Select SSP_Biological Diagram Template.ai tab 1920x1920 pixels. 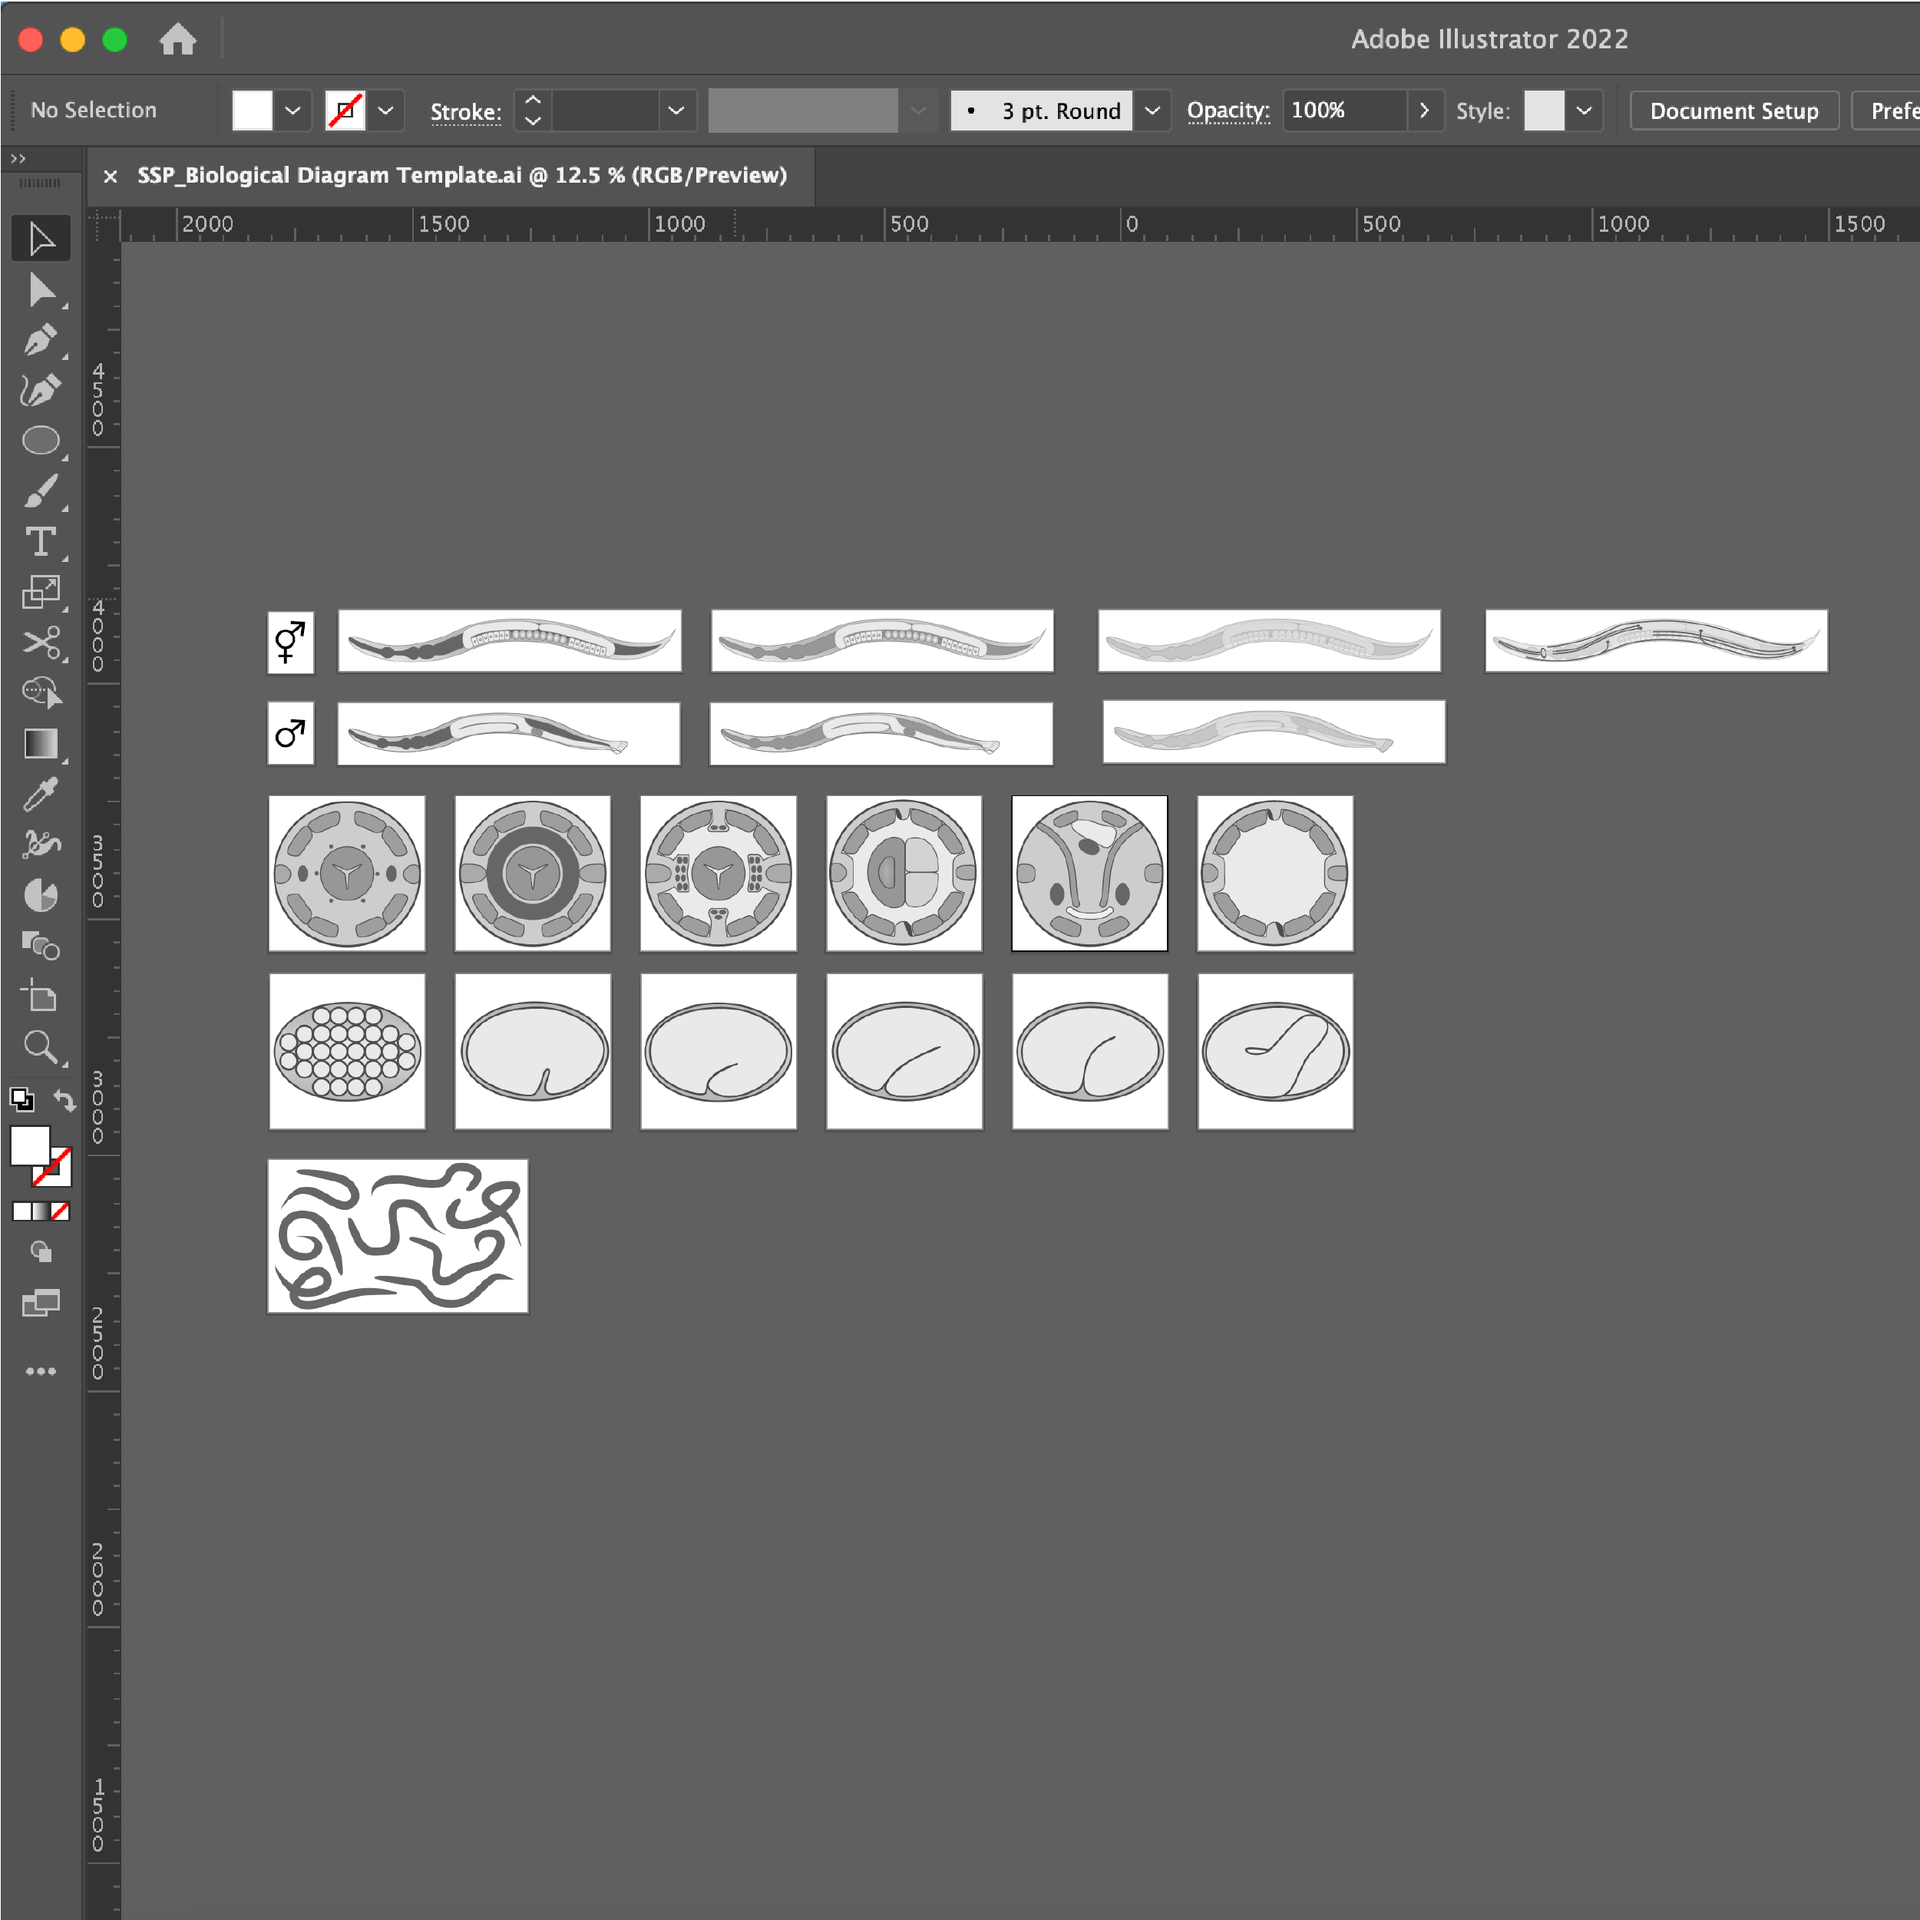(462, 176)
